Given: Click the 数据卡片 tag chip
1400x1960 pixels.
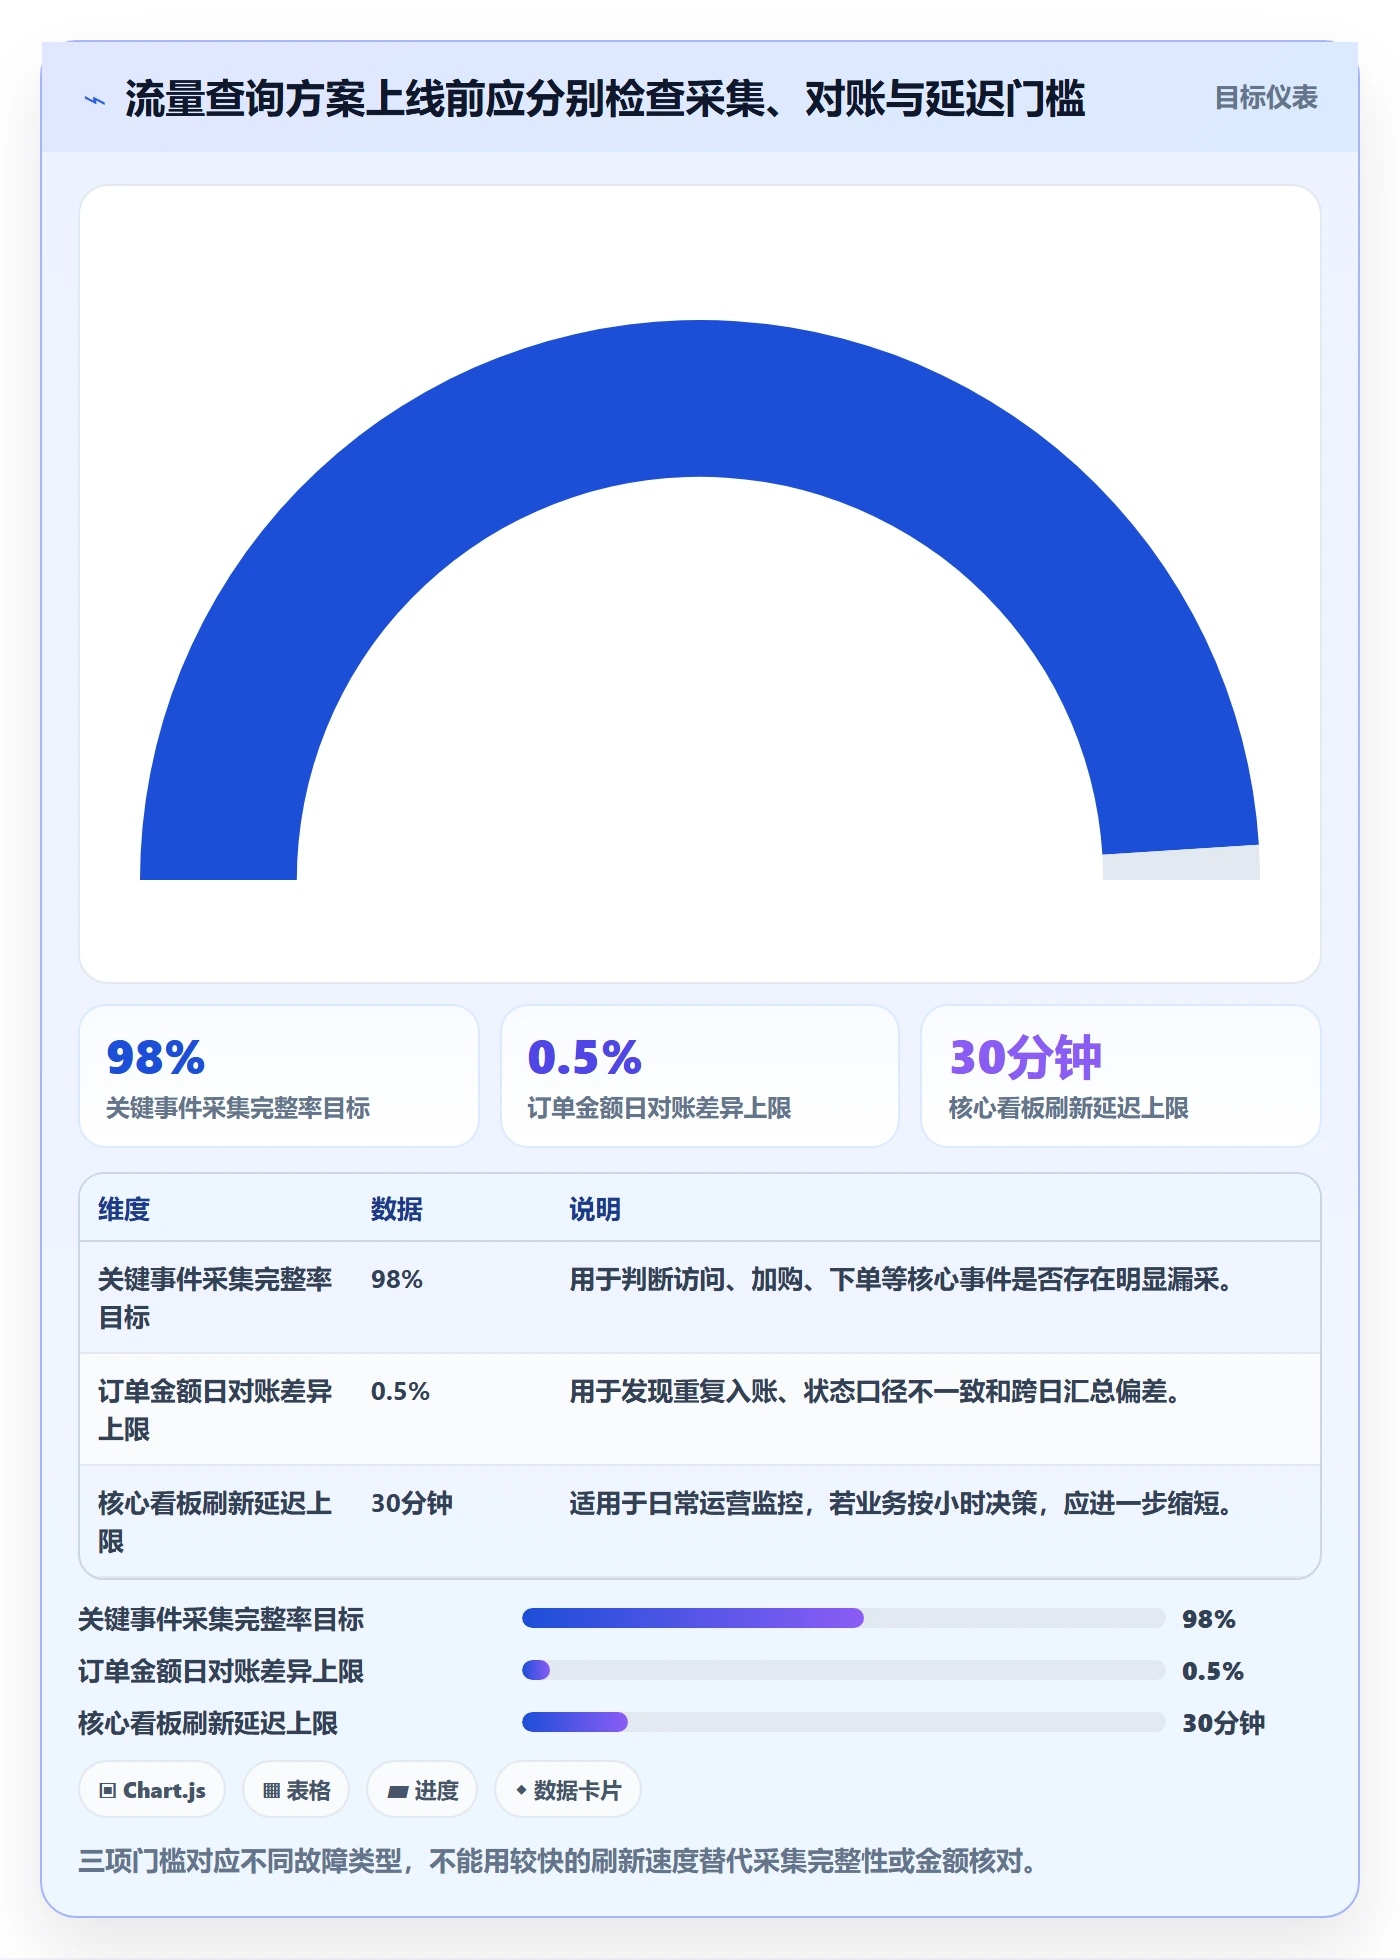Looking at the screenshot, I should click(567, 1790).
